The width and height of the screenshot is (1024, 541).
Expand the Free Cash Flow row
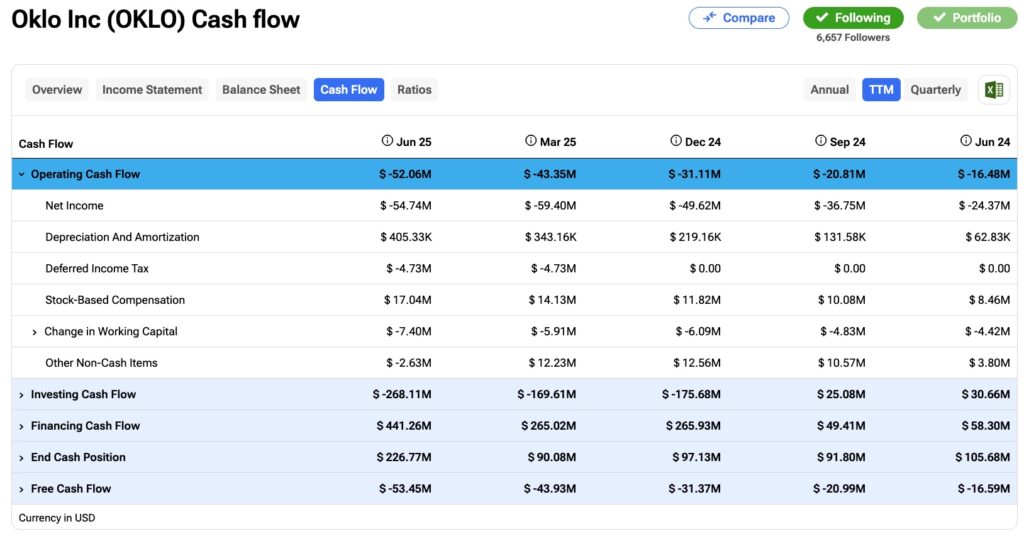pos(22,489)
